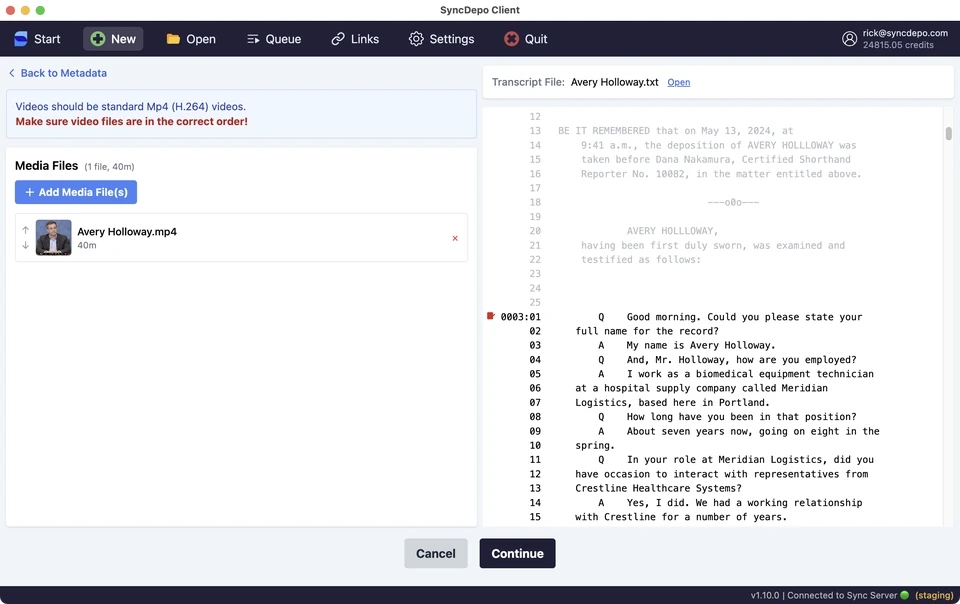Image resolution: width=960 pixels, height=604 pixels.
Task: Click the user account avatar icon
Action: [x=849, y=39]
